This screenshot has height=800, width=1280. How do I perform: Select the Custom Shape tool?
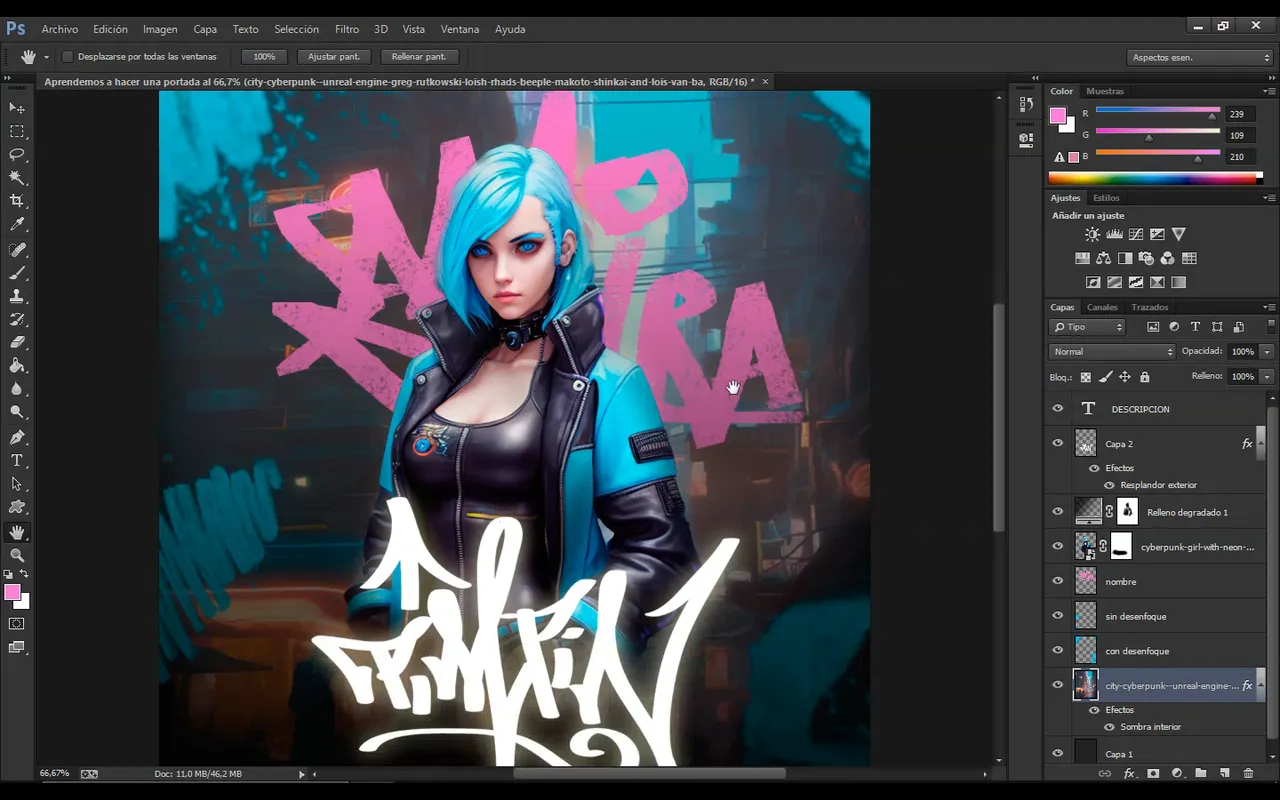17,508
